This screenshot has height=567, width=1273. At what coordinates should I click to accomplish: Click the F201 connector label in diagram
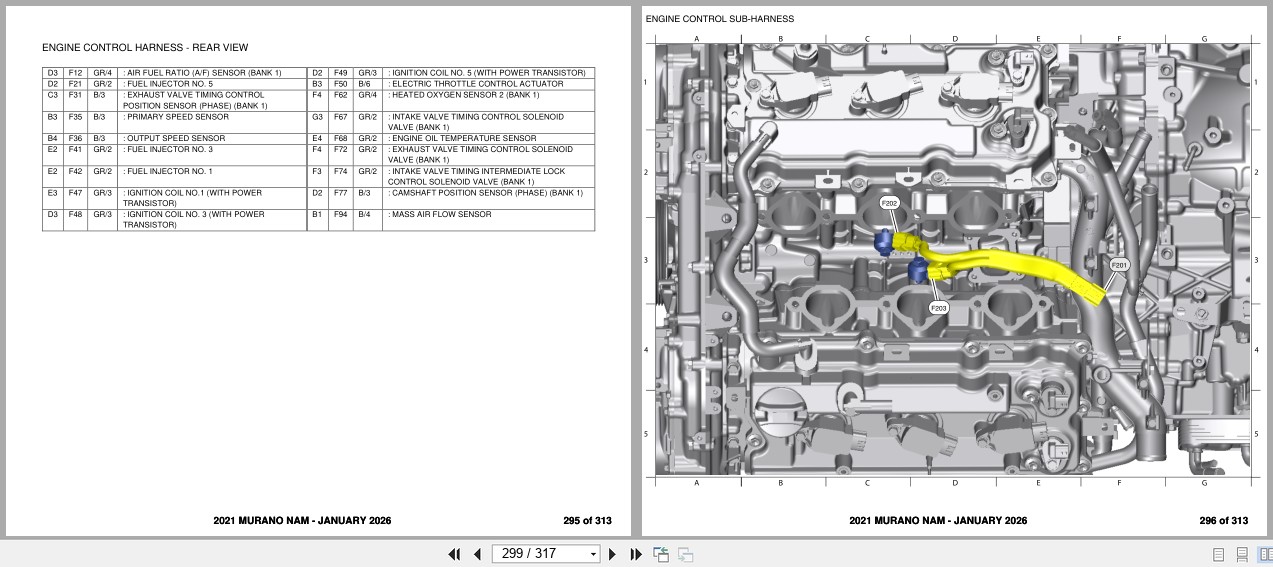1119,265
